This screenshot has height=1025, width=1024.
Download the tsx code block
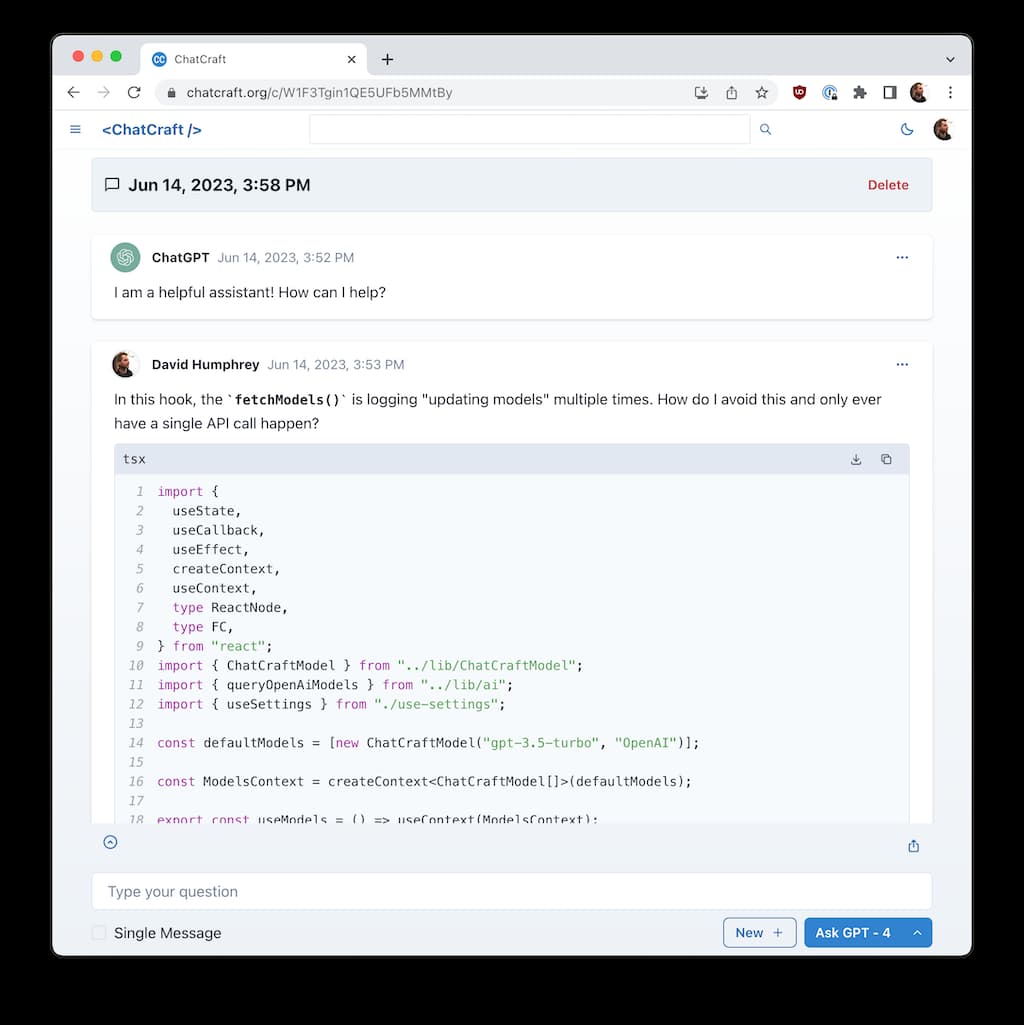[x=856, y=460]
